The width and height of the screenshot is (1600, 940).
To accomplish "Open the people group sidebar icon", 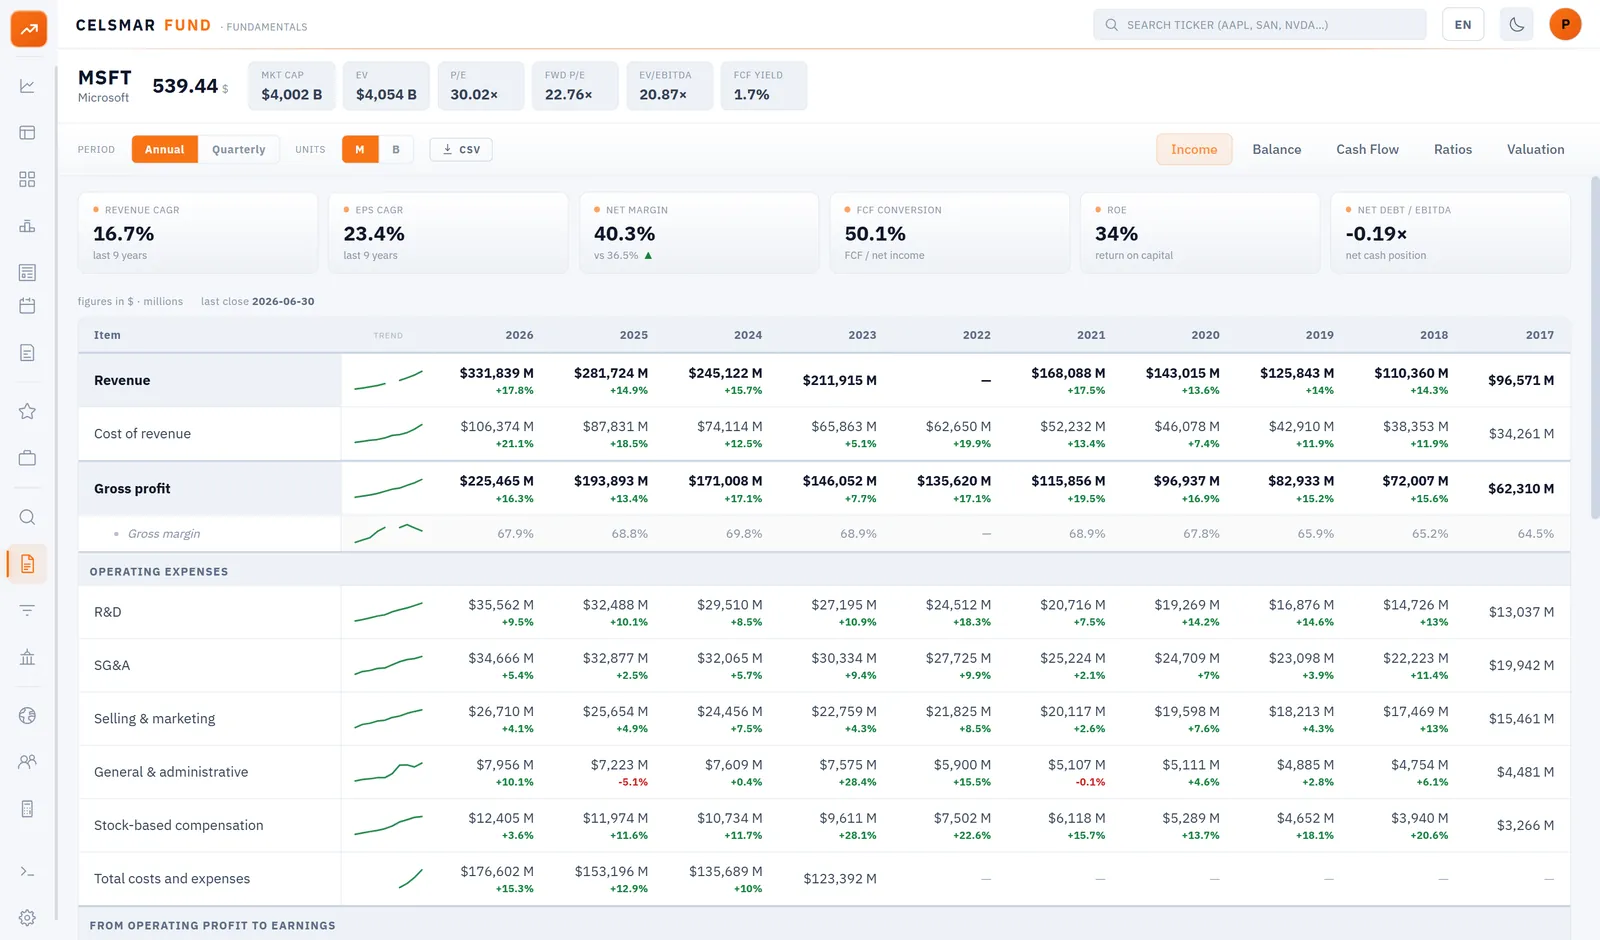I will click(x=27, y=762).
